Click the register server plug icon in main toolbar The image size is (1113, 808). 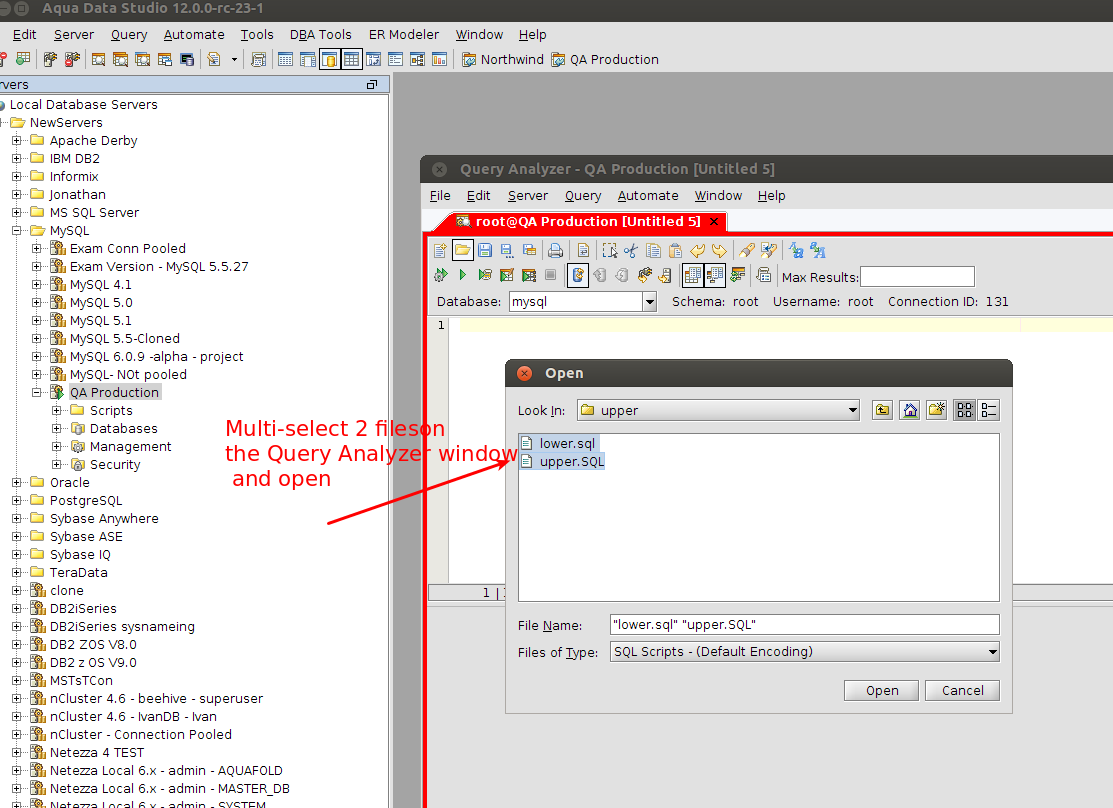tap(50, 60)
